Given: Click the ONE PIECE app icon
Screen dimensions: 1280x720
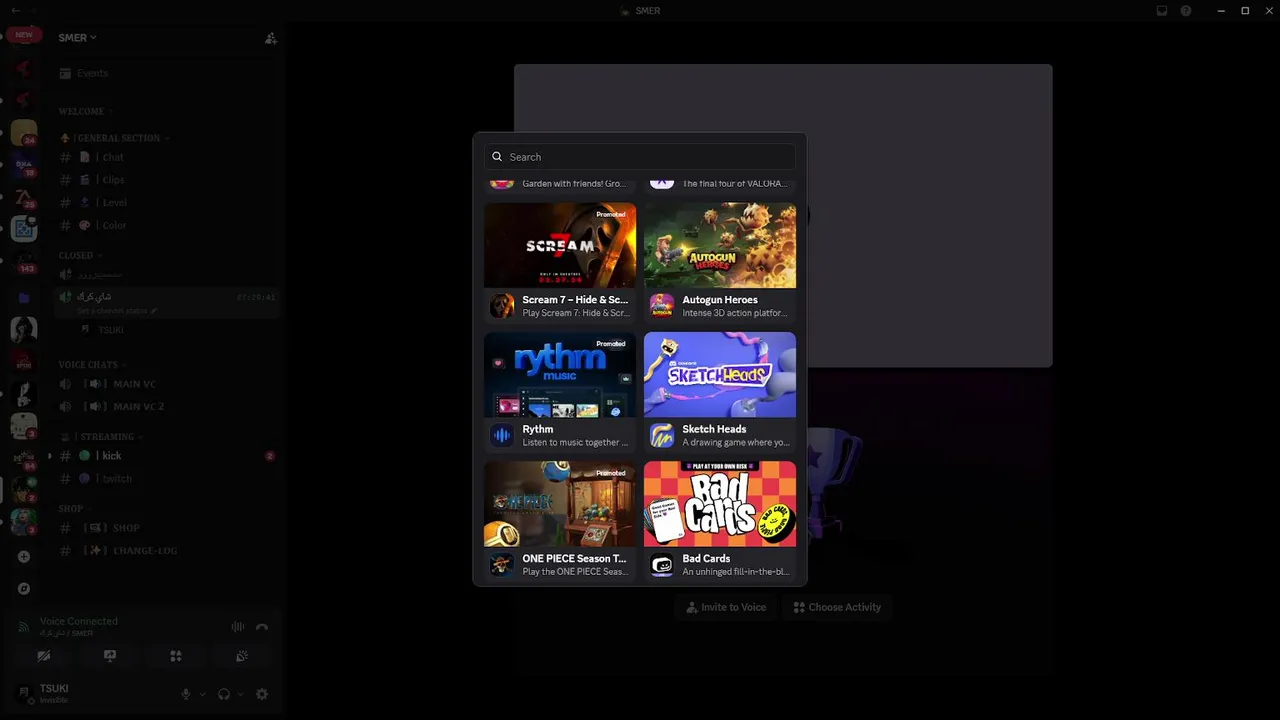Looking at the screenshot, I should pos(502,565).
